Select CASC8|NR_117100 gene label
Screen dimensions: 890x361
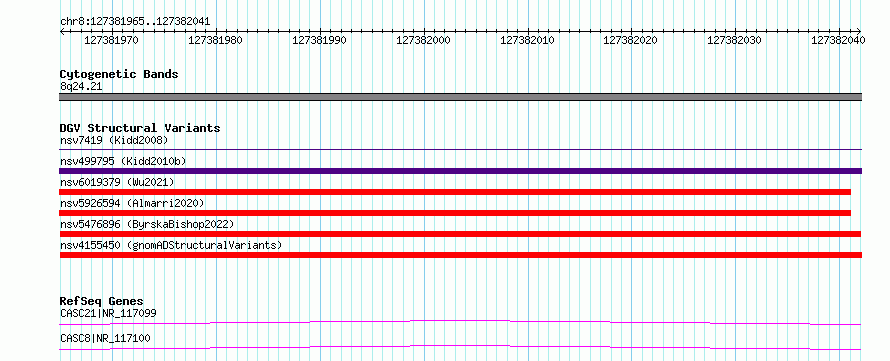(x=105, y=339)
